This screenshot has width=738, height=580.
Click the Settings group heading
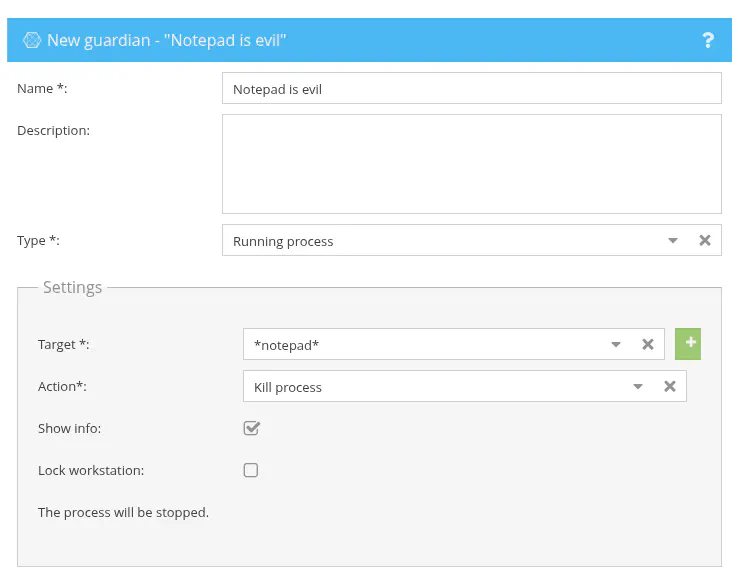pyautogui.click(x=72, y=287)
